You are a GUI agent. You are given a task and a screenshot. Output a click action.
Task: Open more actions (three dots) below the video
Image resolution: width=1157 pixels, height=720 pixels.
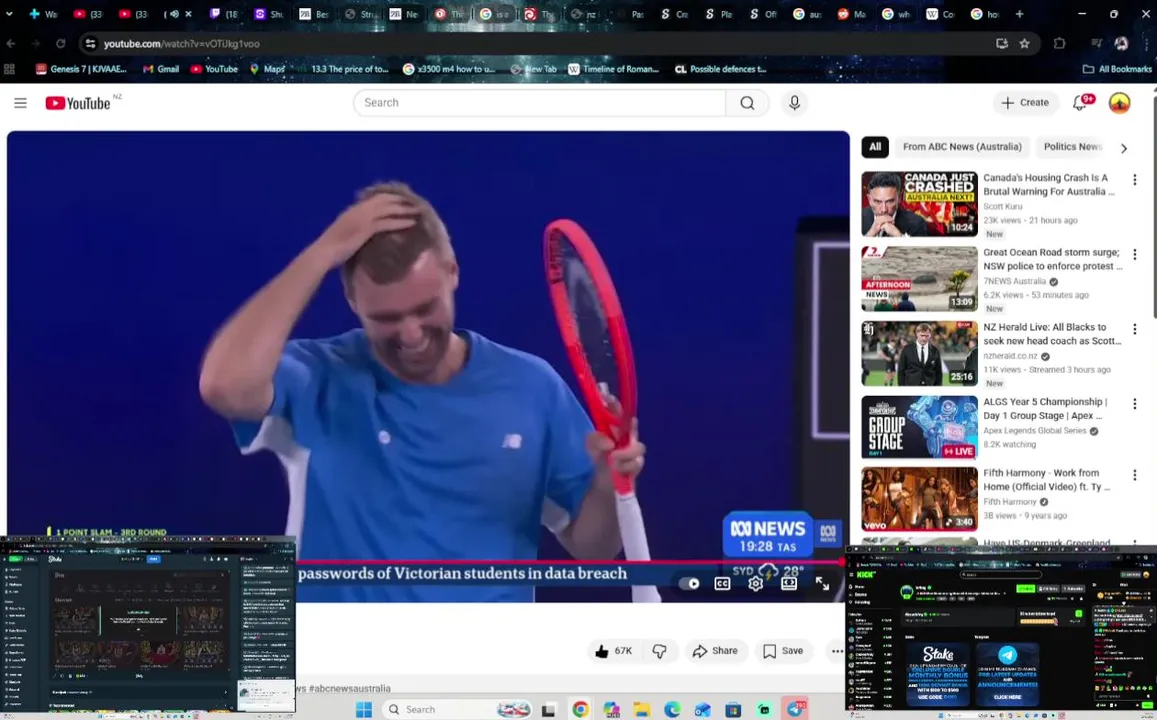click(x=837, y=651)
